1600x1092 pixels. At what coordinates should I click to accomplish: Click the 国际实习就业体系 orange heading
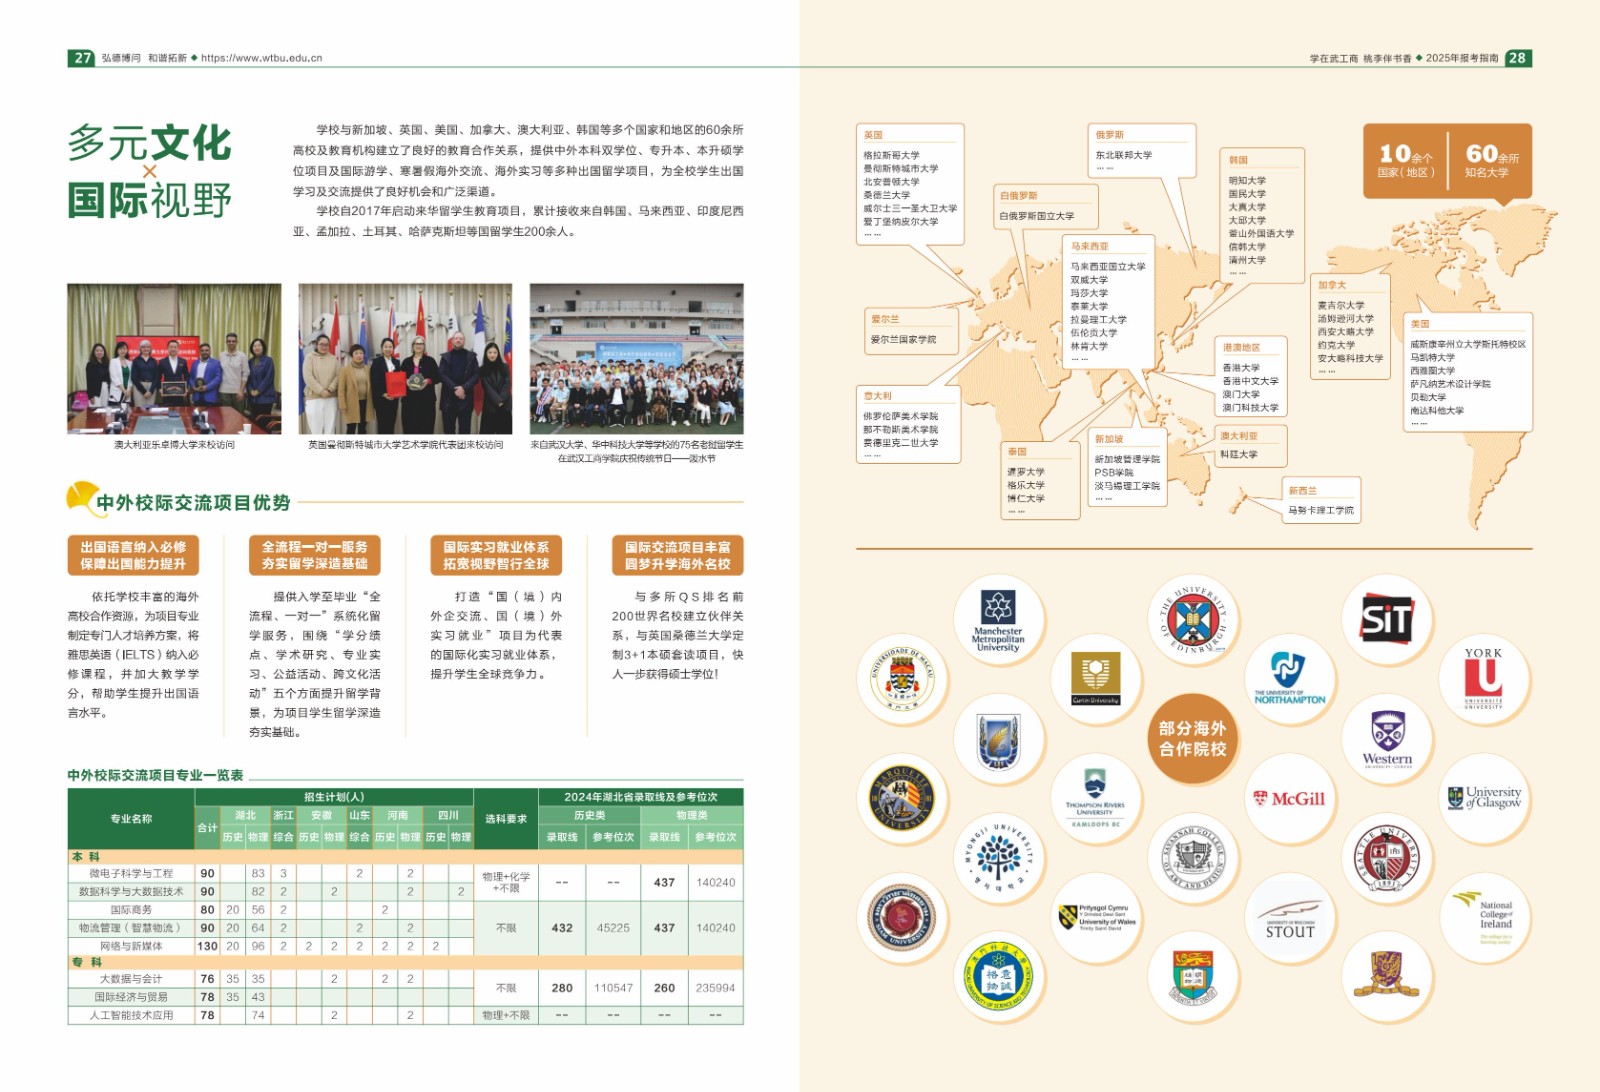point(496,555)
